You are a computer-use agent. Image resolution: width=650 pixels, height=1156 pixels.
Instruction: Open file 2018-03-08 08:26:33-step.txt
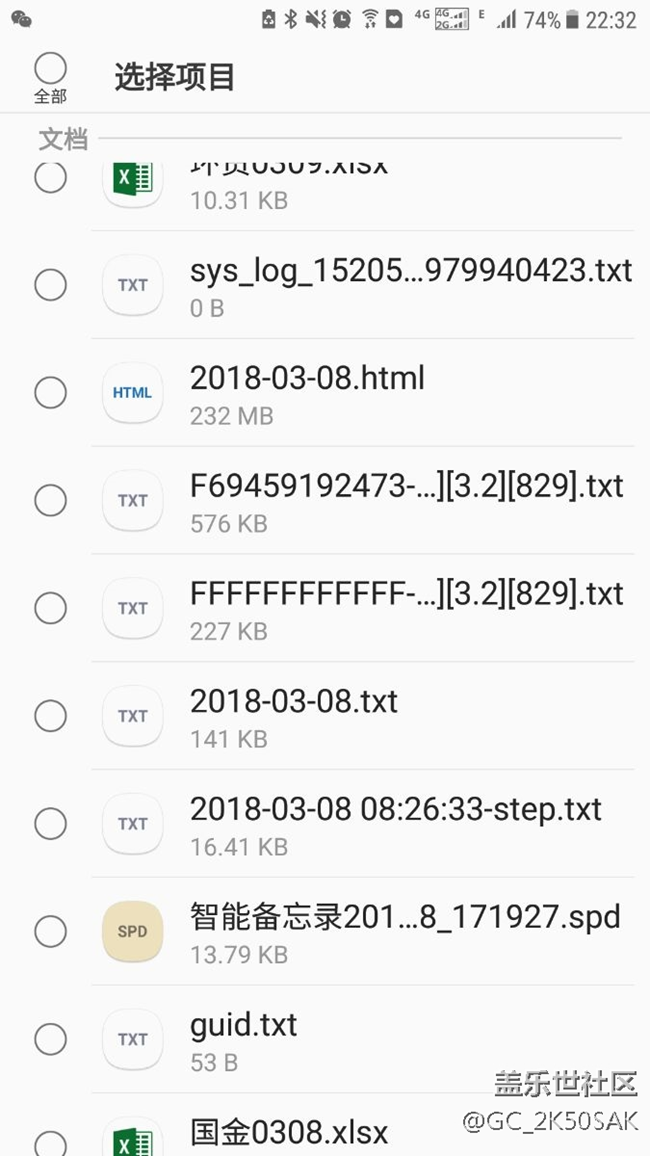[395, 809]
